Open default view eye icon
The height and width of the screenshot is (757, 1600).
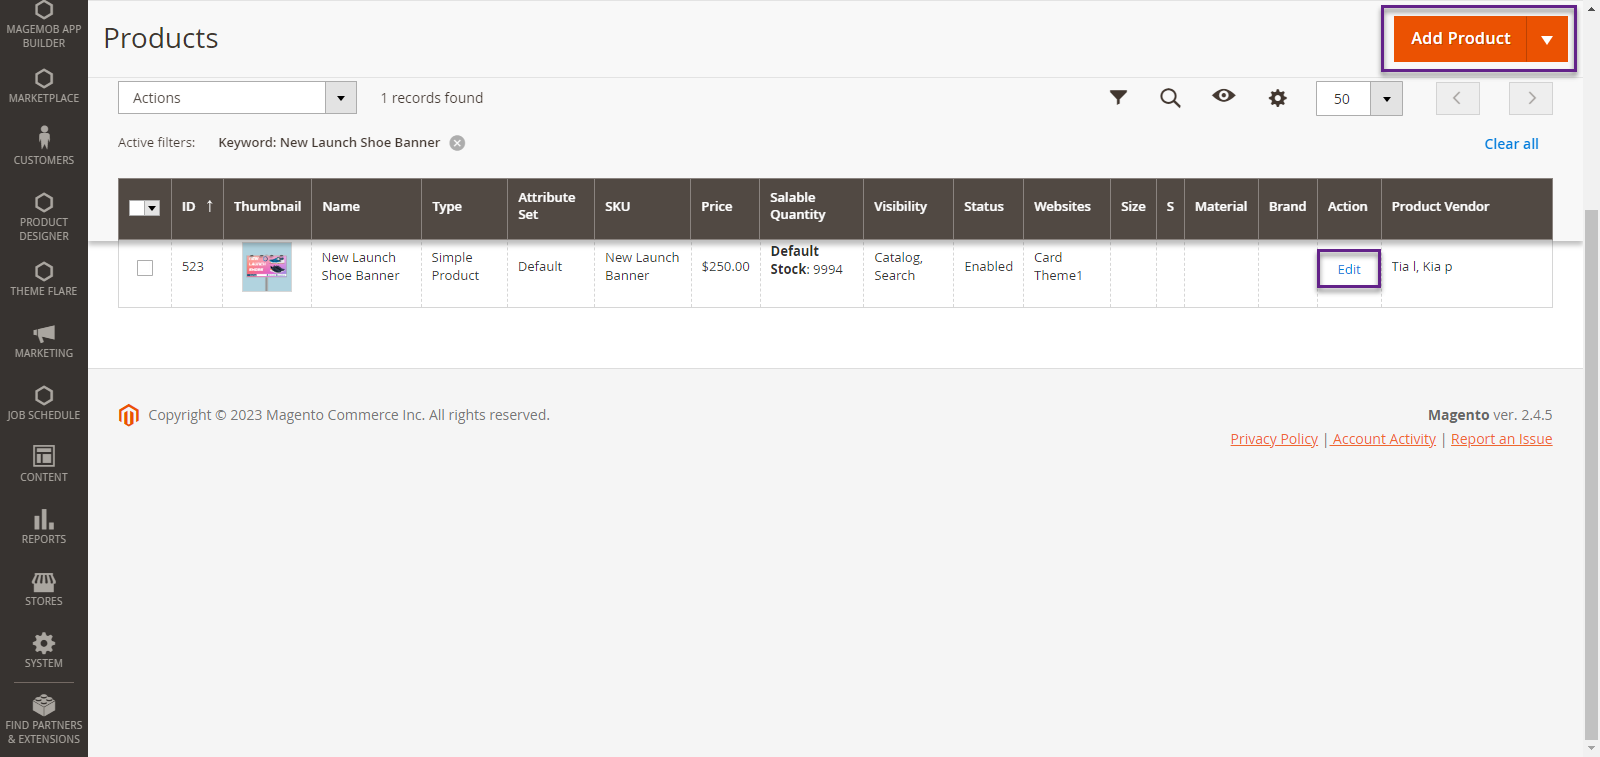[x=1223, y=96]
